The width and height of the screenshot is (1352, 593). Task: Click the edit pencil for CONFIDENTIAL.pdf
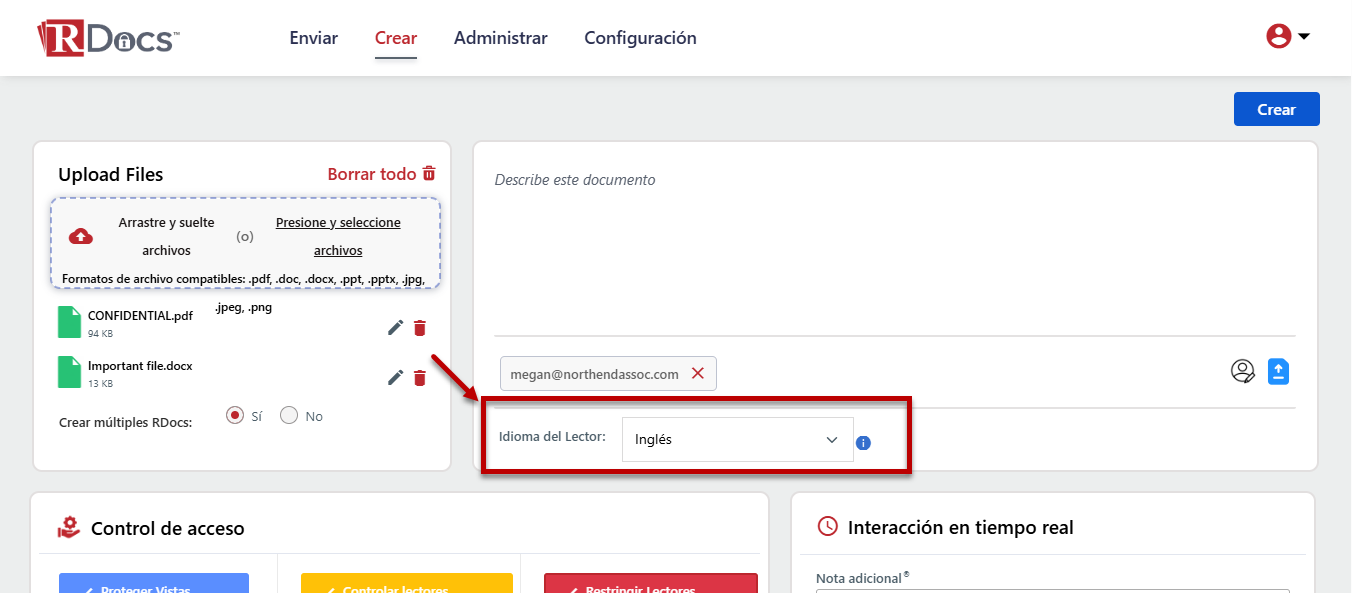396,328
